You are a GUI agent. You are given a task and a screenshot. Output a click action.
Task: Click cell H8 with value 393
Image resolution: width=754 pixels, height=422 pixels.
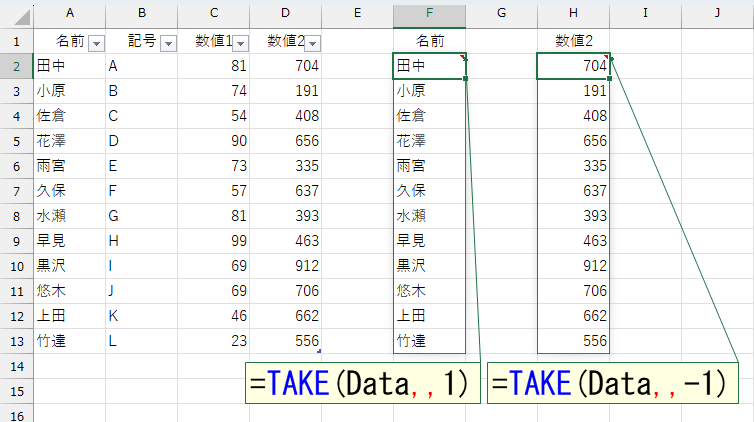[573, 216]
